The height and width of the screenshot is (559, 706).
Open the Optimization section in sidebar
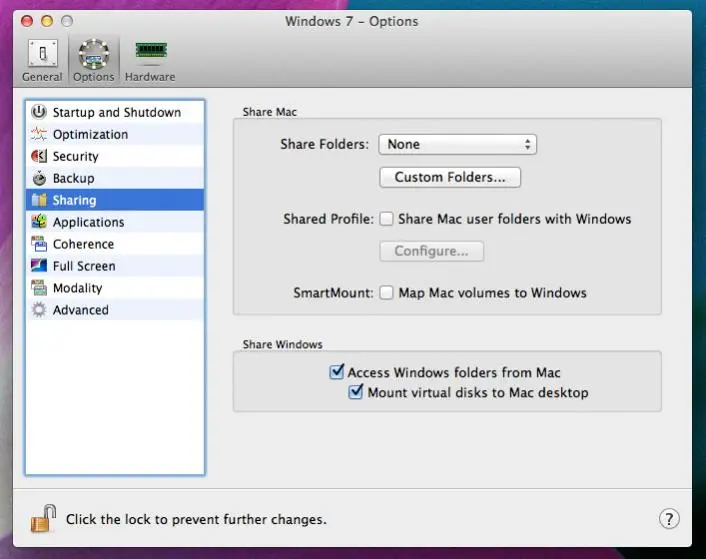(90, 134)
